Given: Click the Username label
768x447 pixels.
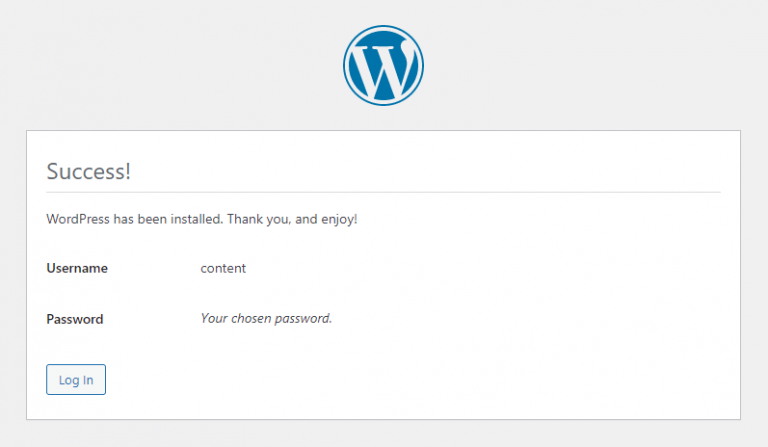Looking at the screenshot, I should point(77,268).
